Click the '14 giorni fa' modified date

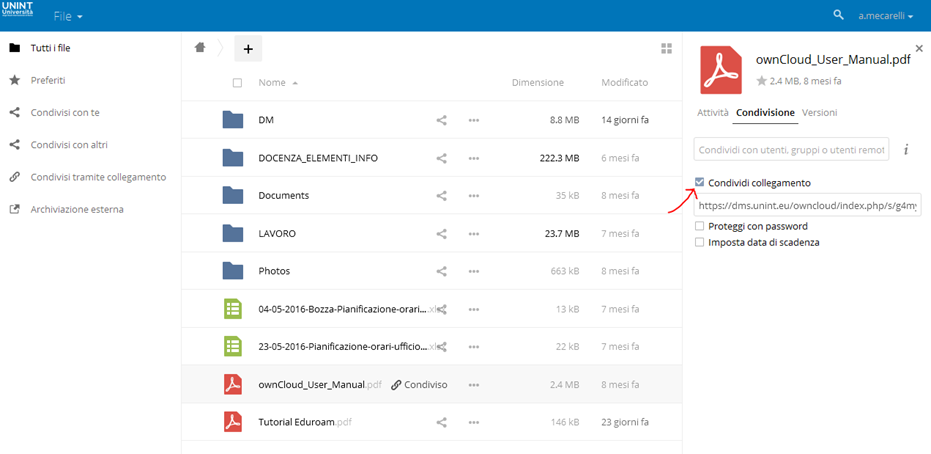tap(625, 120)
